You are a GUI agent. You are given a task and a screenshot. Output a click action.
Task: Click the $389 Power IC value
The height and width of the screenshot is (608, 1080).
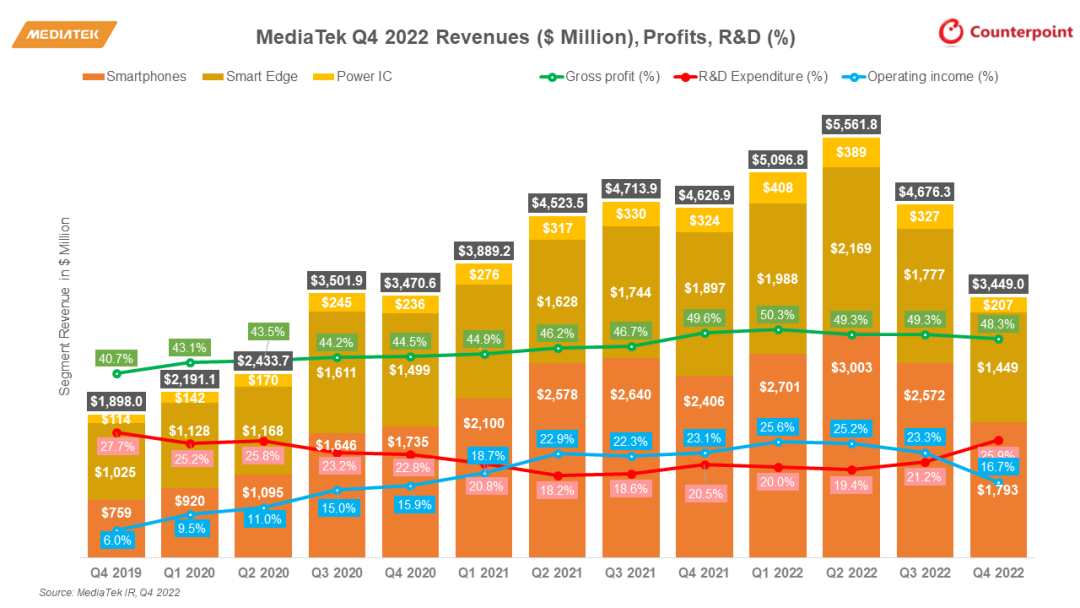[851, 152]
